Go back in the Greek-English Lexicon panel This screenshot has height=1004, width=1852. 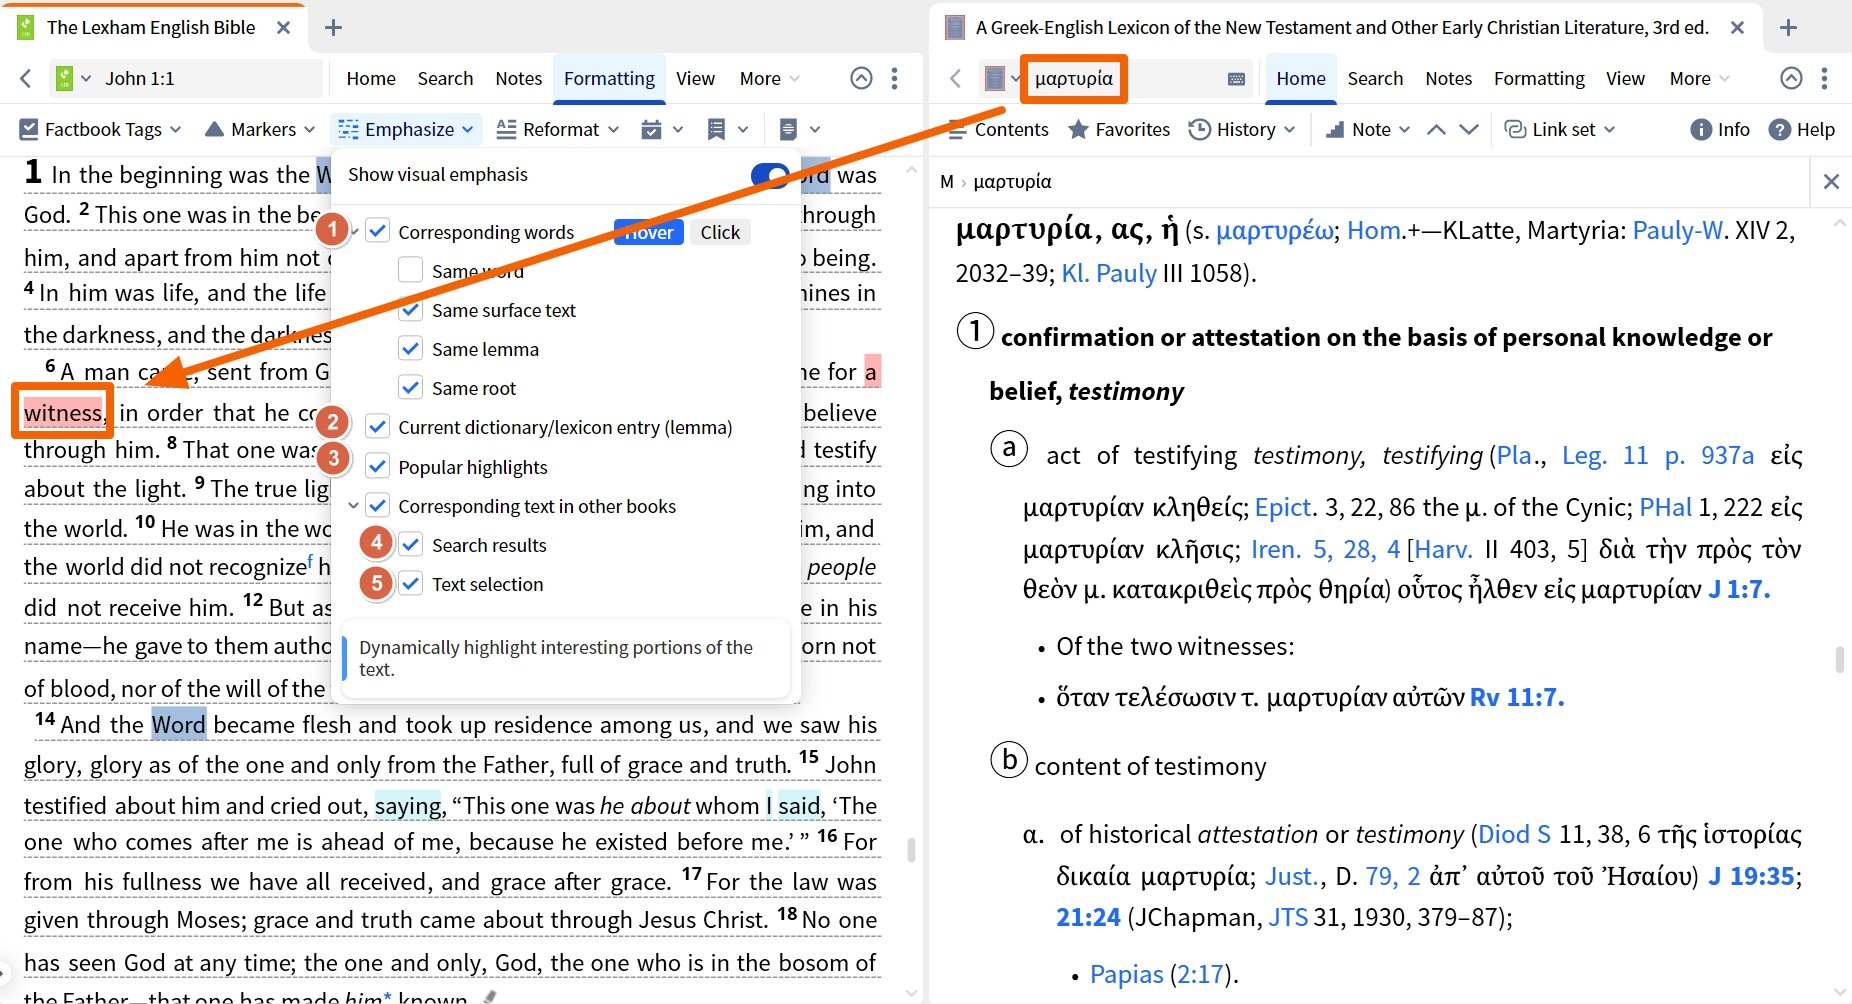tap(956, 78)
